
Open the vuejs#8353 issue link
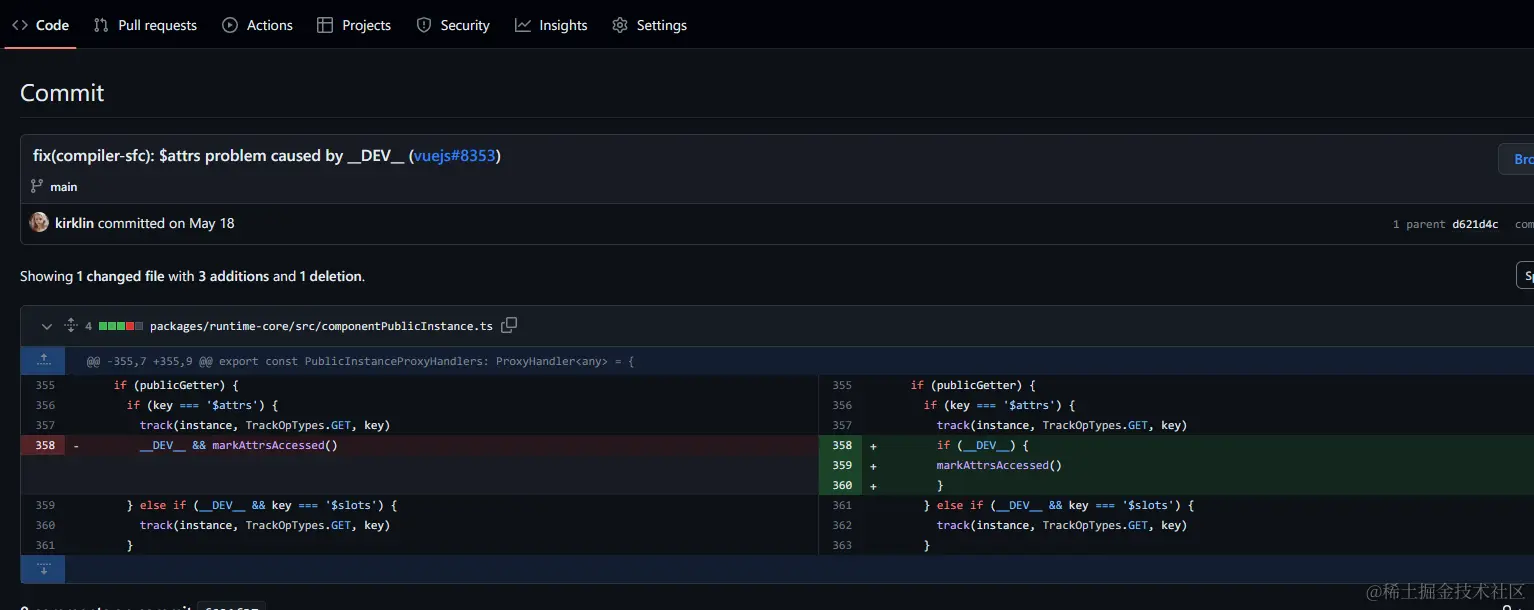coord(455,156)
